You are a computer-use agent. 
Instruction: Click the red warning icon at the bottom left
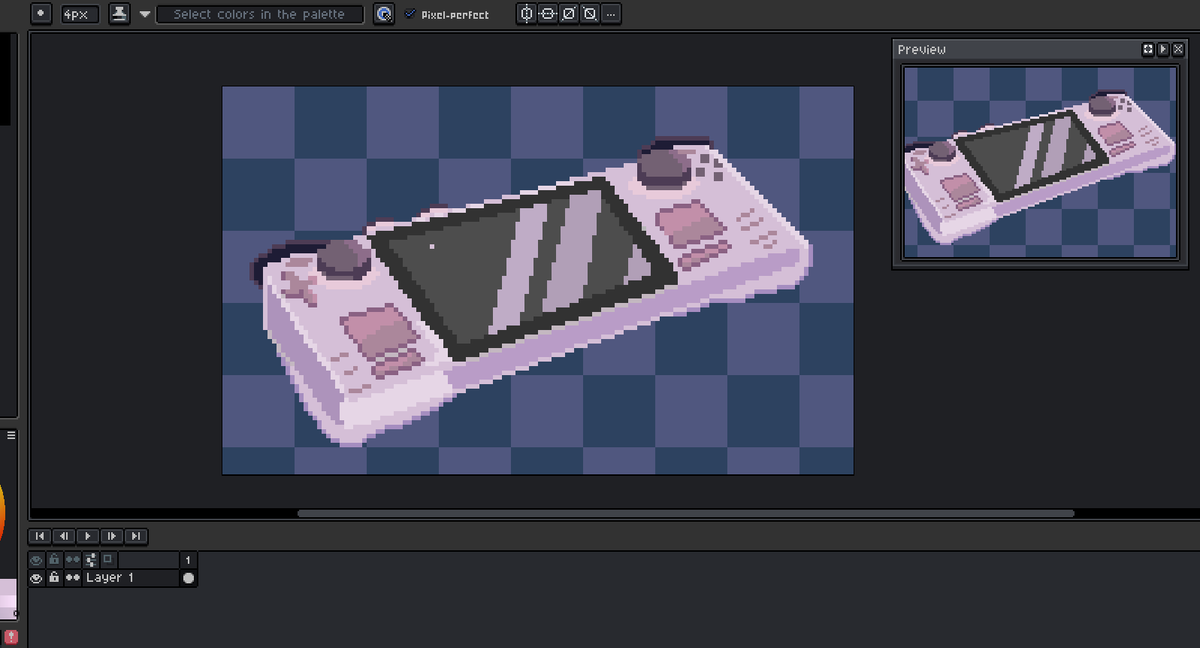click(10, 637)
